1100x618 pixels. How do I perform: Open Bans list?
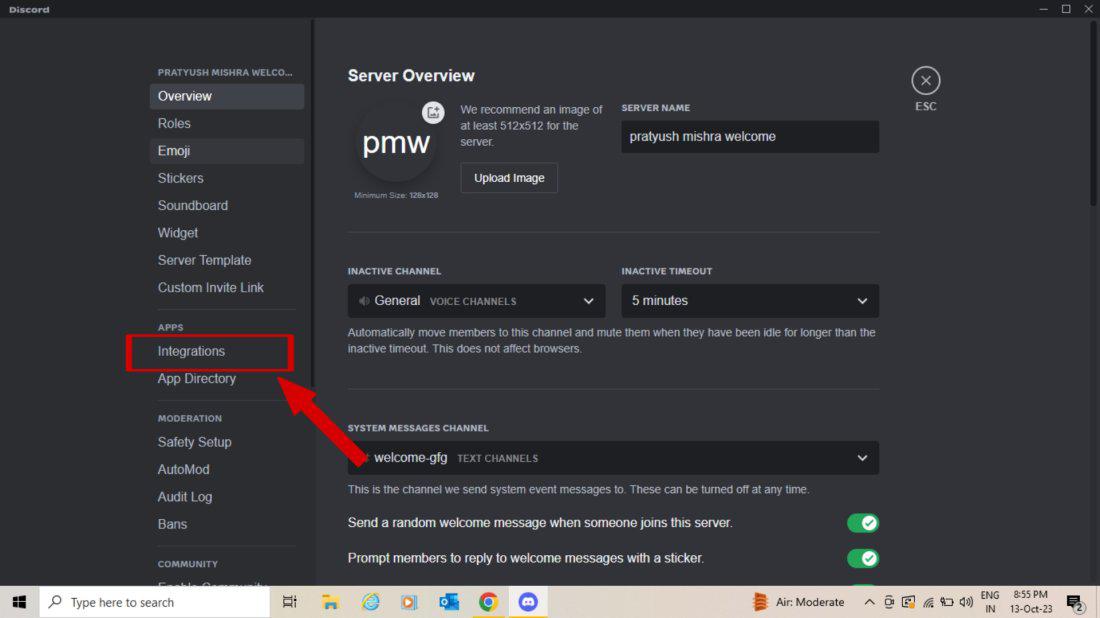coord(227,525)
